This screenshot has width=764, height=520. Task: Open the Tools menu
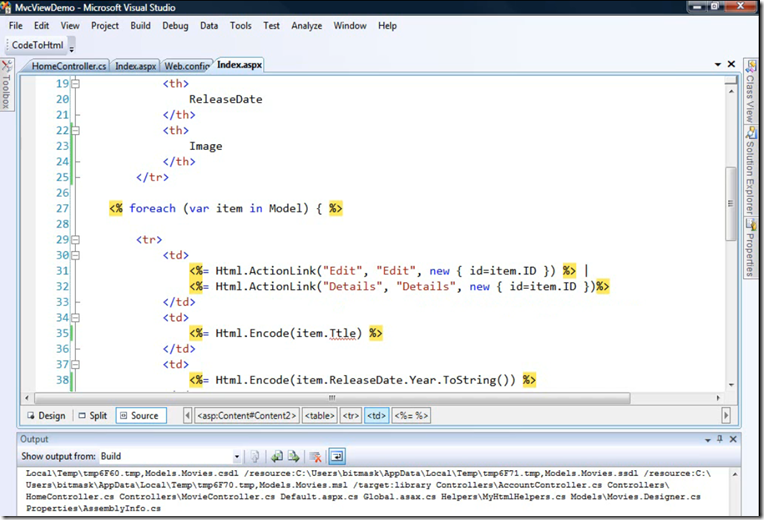point(241,26)
